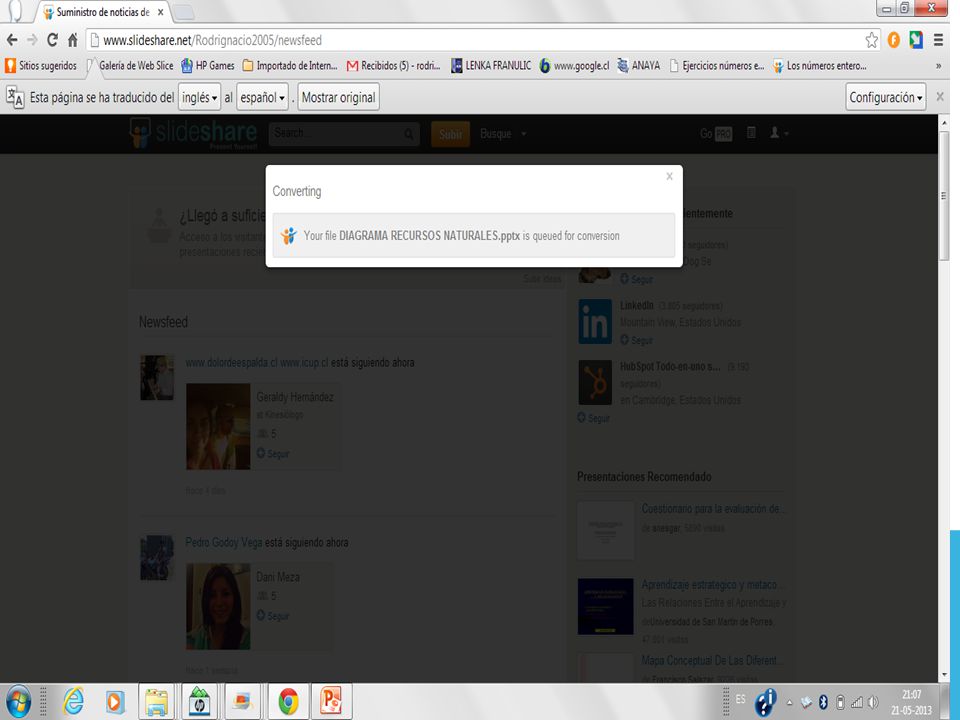Open the HP Games bookmark
This screenshot has height=720, width=960.
[208, 66]
